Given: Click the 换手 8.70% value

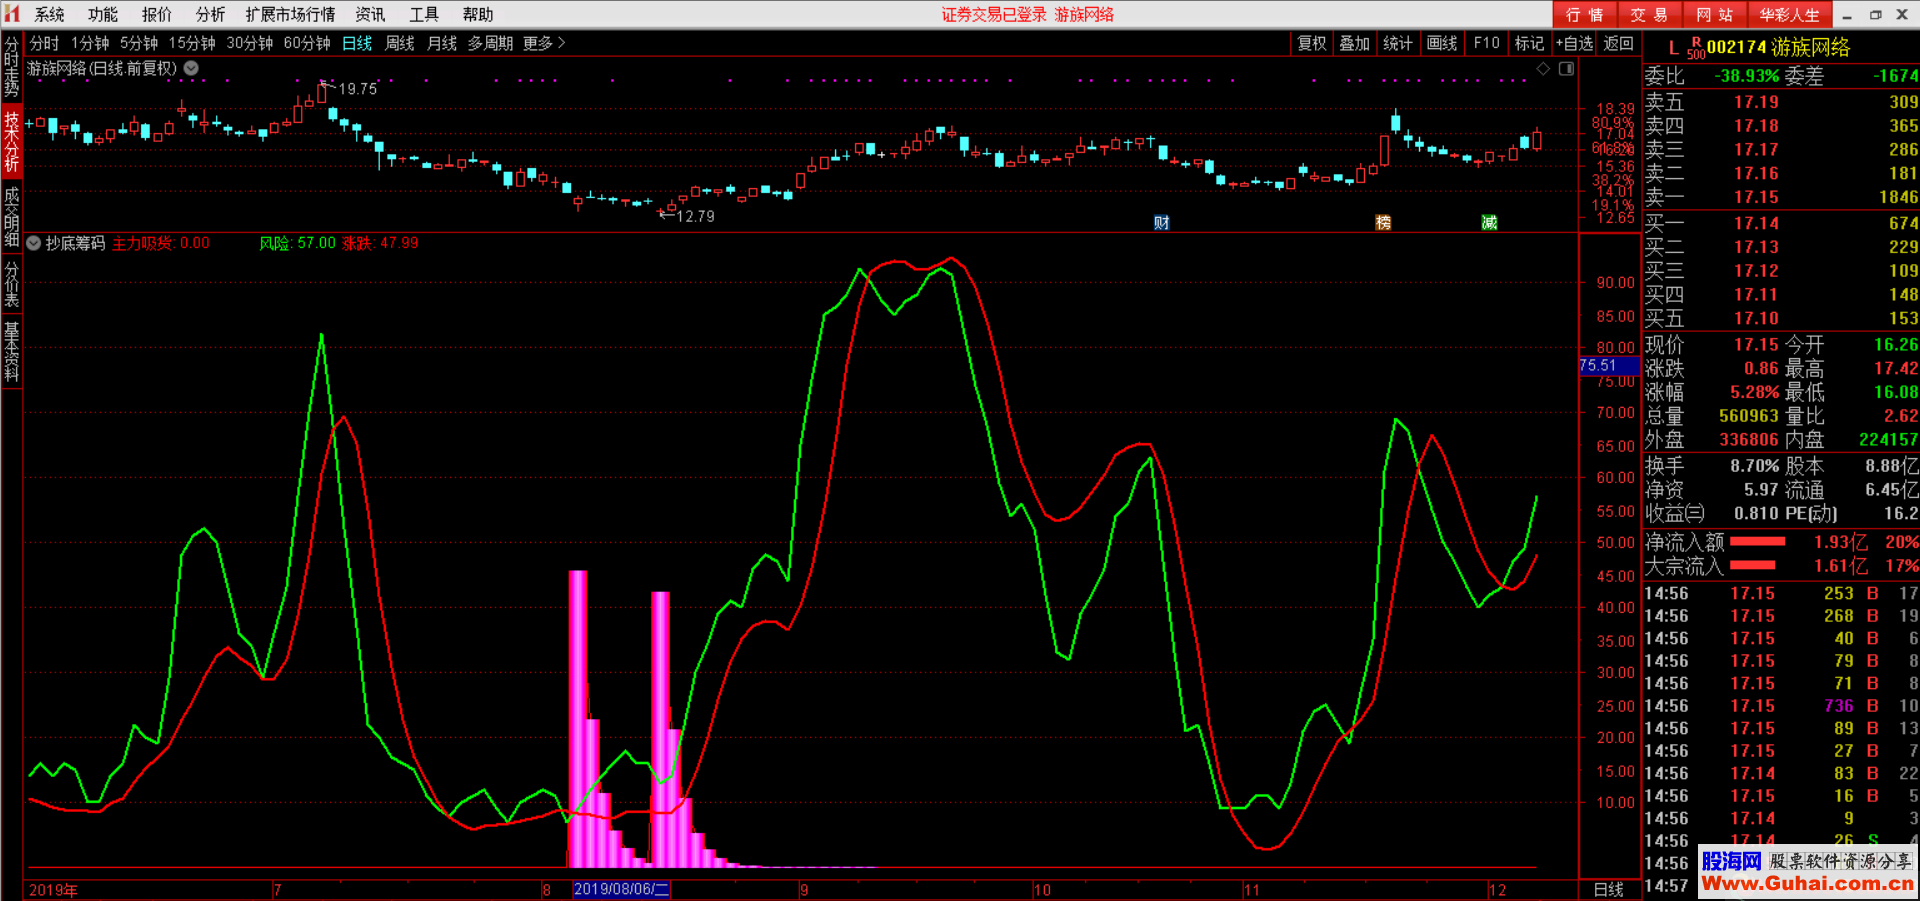Looking at the screenshot, I should point(1755,466).
